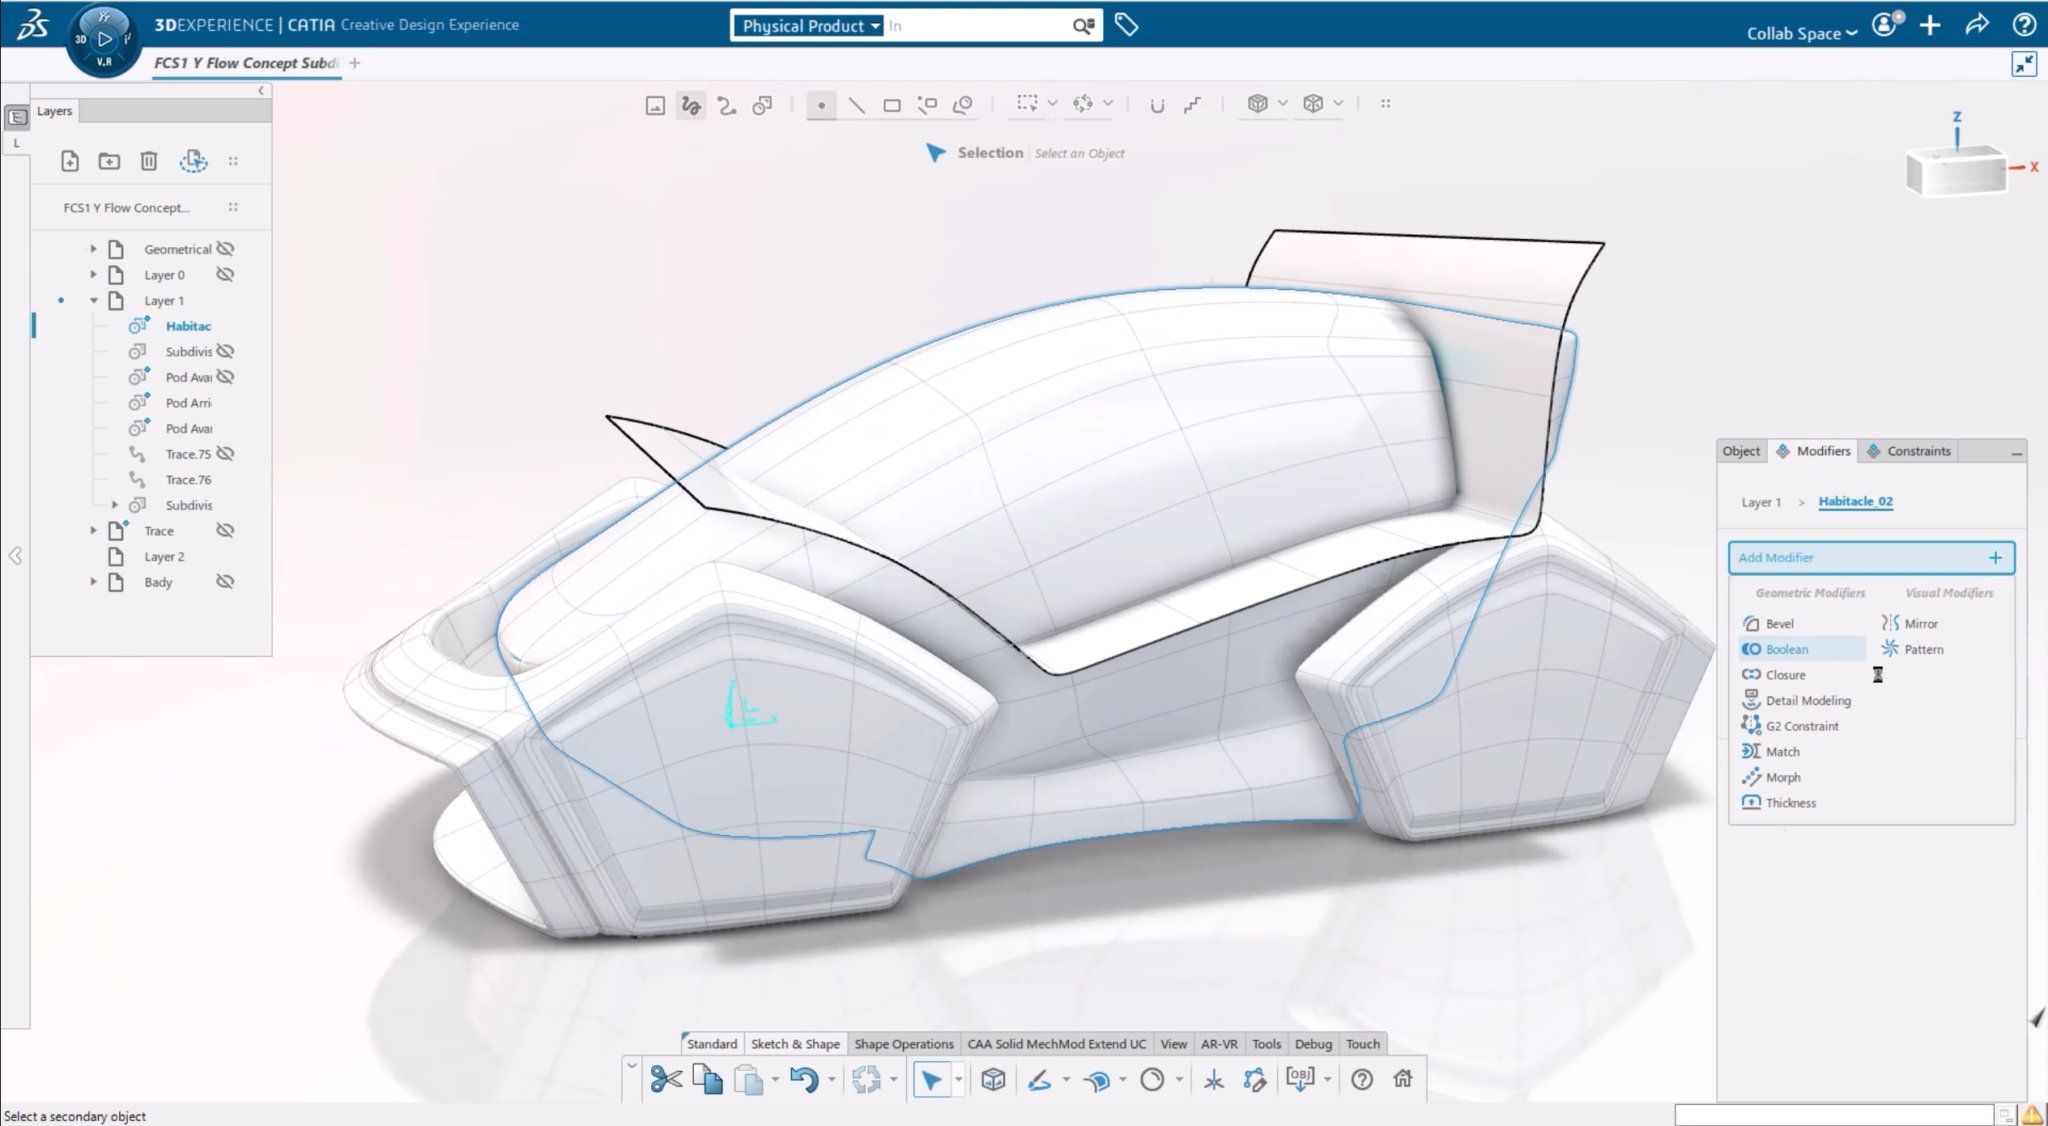Select the Cut tool on bottom toolbar
Image resolution: width=2048 pixels, height=1126 pixels.
[x=663, y=1079]
